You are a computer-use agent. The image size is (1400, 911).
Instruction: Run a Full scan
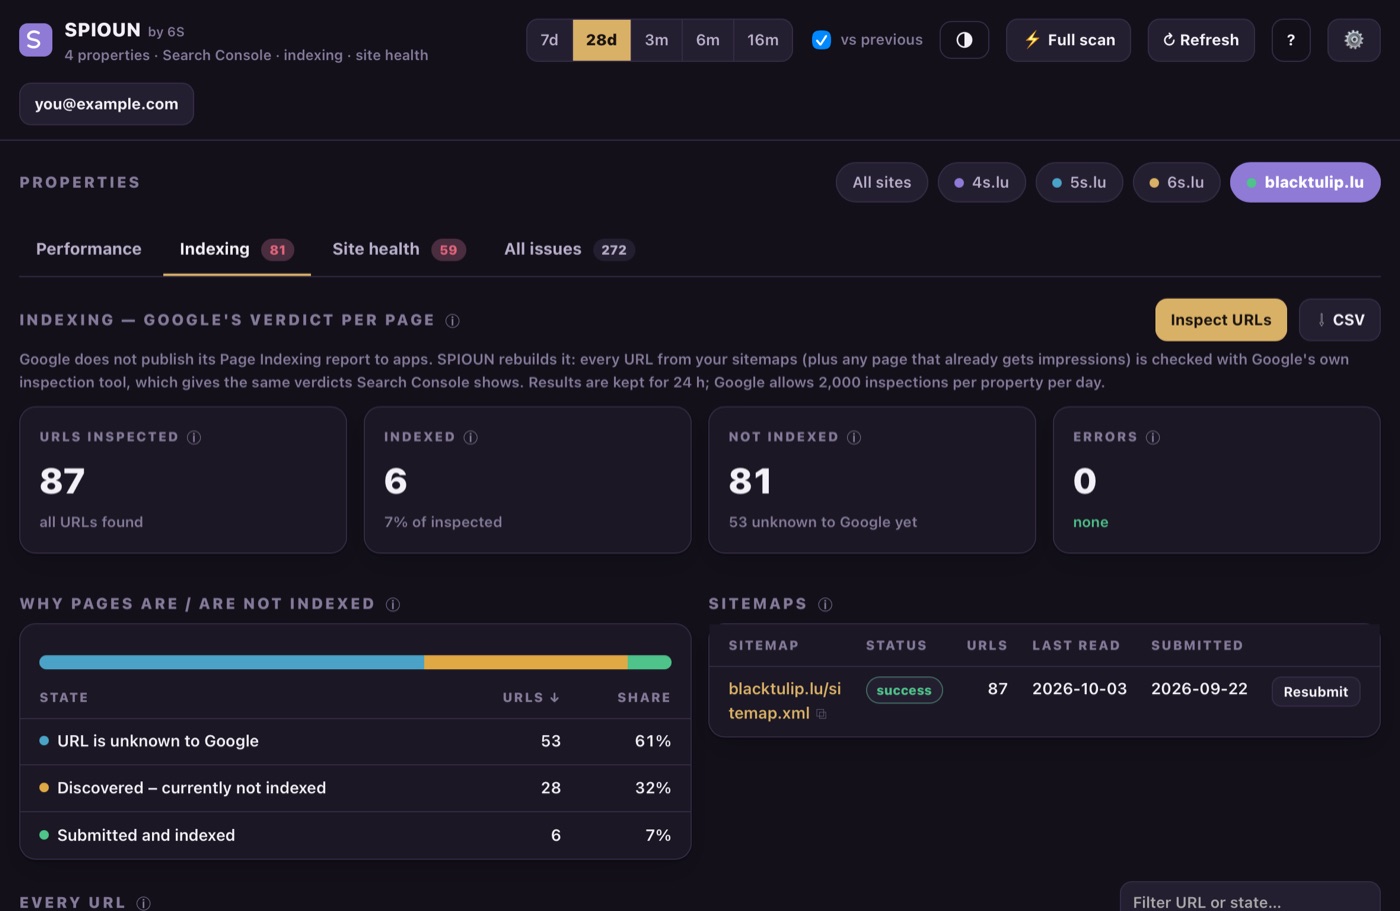1068,40
